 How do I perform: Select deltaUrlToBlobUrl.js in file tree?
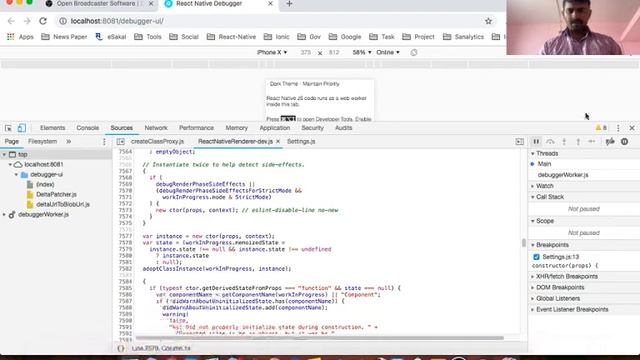(63, 204)
